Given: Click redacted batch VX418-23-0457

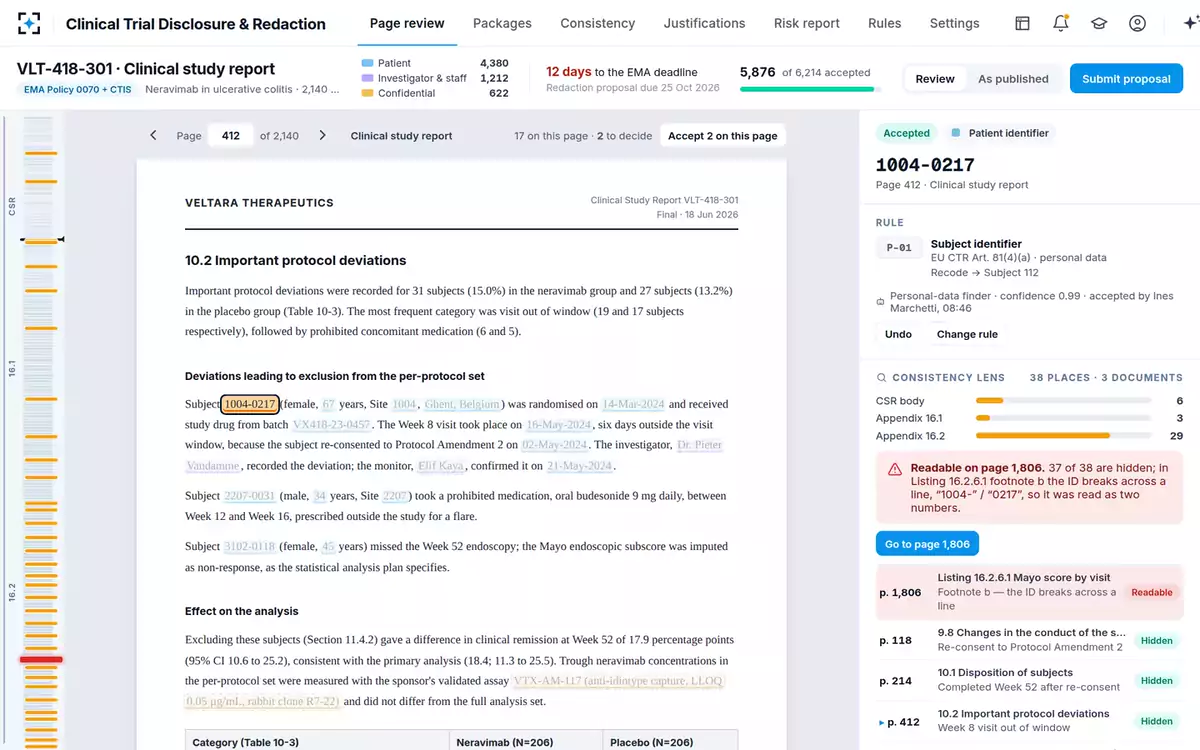Looking at the screenshot, I should [x=331, y=424].
